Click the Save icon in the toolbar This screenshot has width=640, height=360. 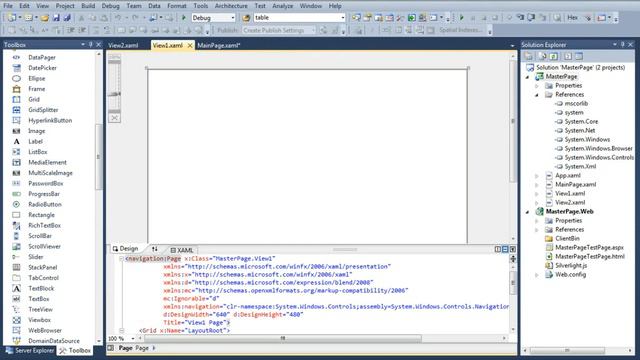click(x=56, y=18)
